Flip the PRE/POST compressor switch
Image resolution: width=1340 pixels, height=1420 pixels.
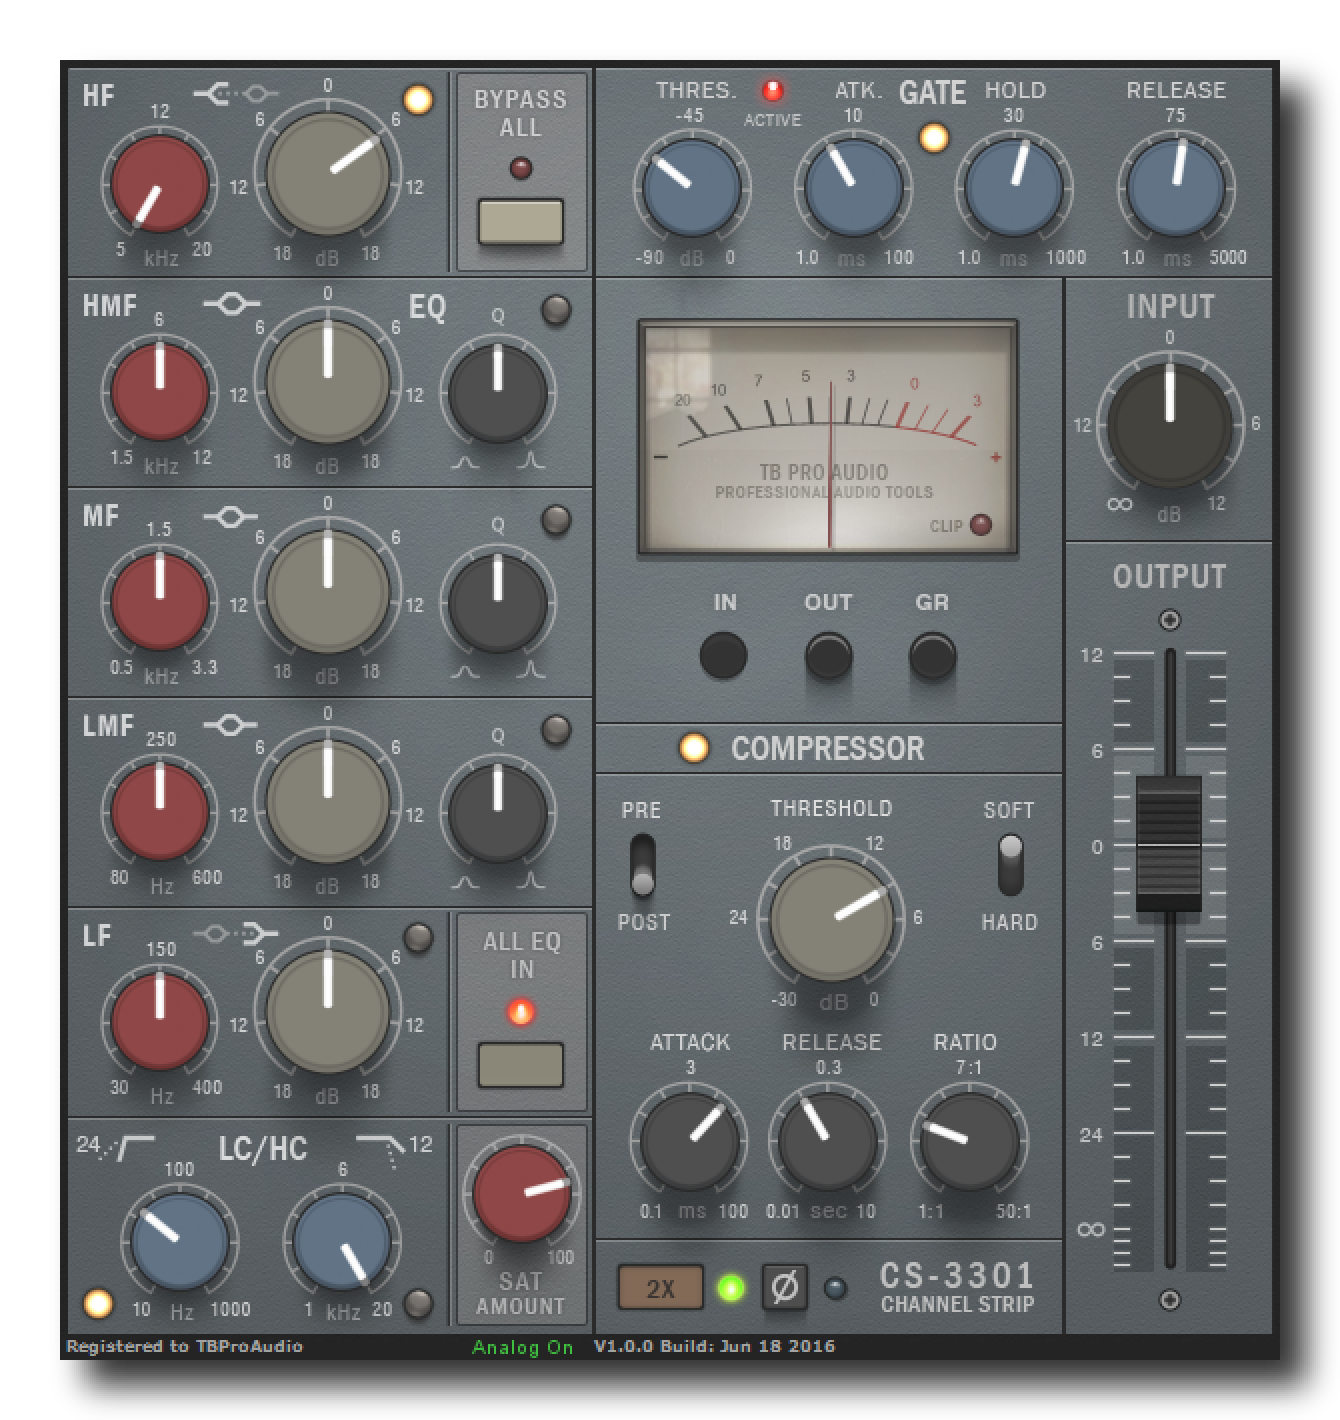643,866
